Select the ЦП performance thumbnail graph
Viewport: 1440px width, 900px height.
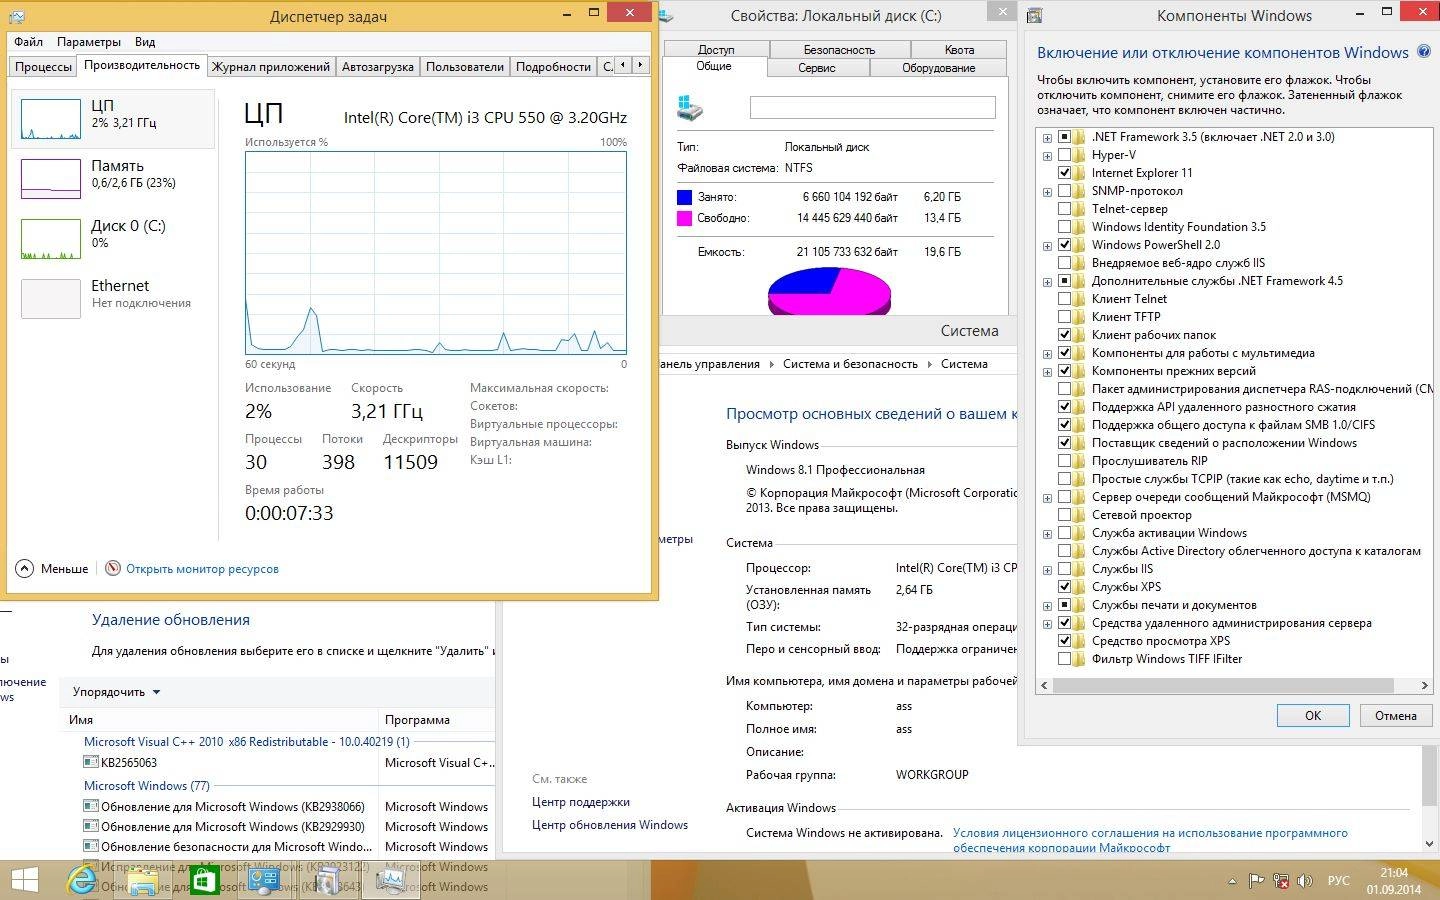51,118
